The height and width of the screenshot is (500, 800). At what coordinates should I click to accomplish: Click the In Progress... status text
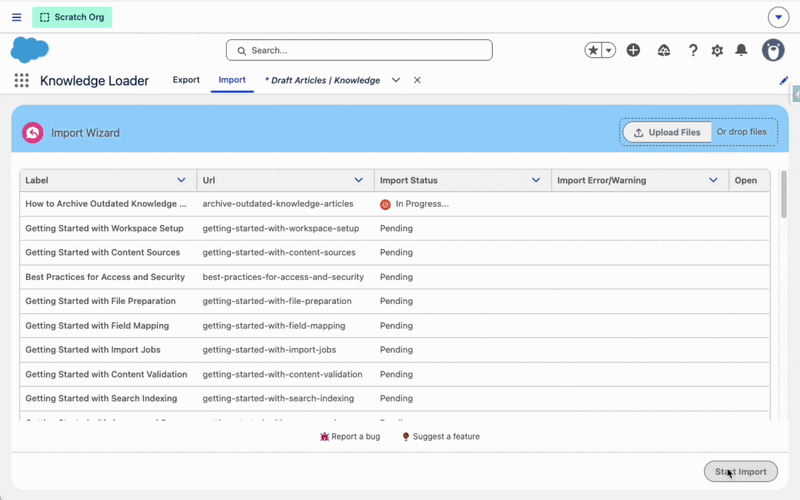(422, 204)
